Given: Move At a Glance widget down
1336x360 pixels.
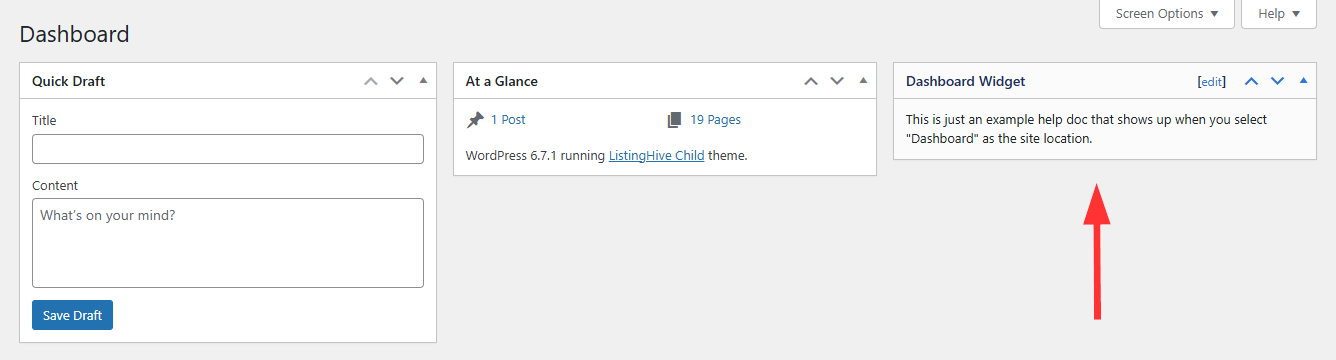Looking at the screenshot, I should click(x=837, y=81).
